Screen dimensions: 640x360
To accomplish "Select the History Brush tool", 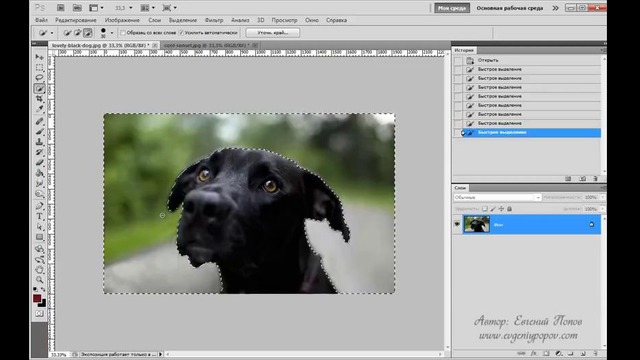I will tap(39, 152).
